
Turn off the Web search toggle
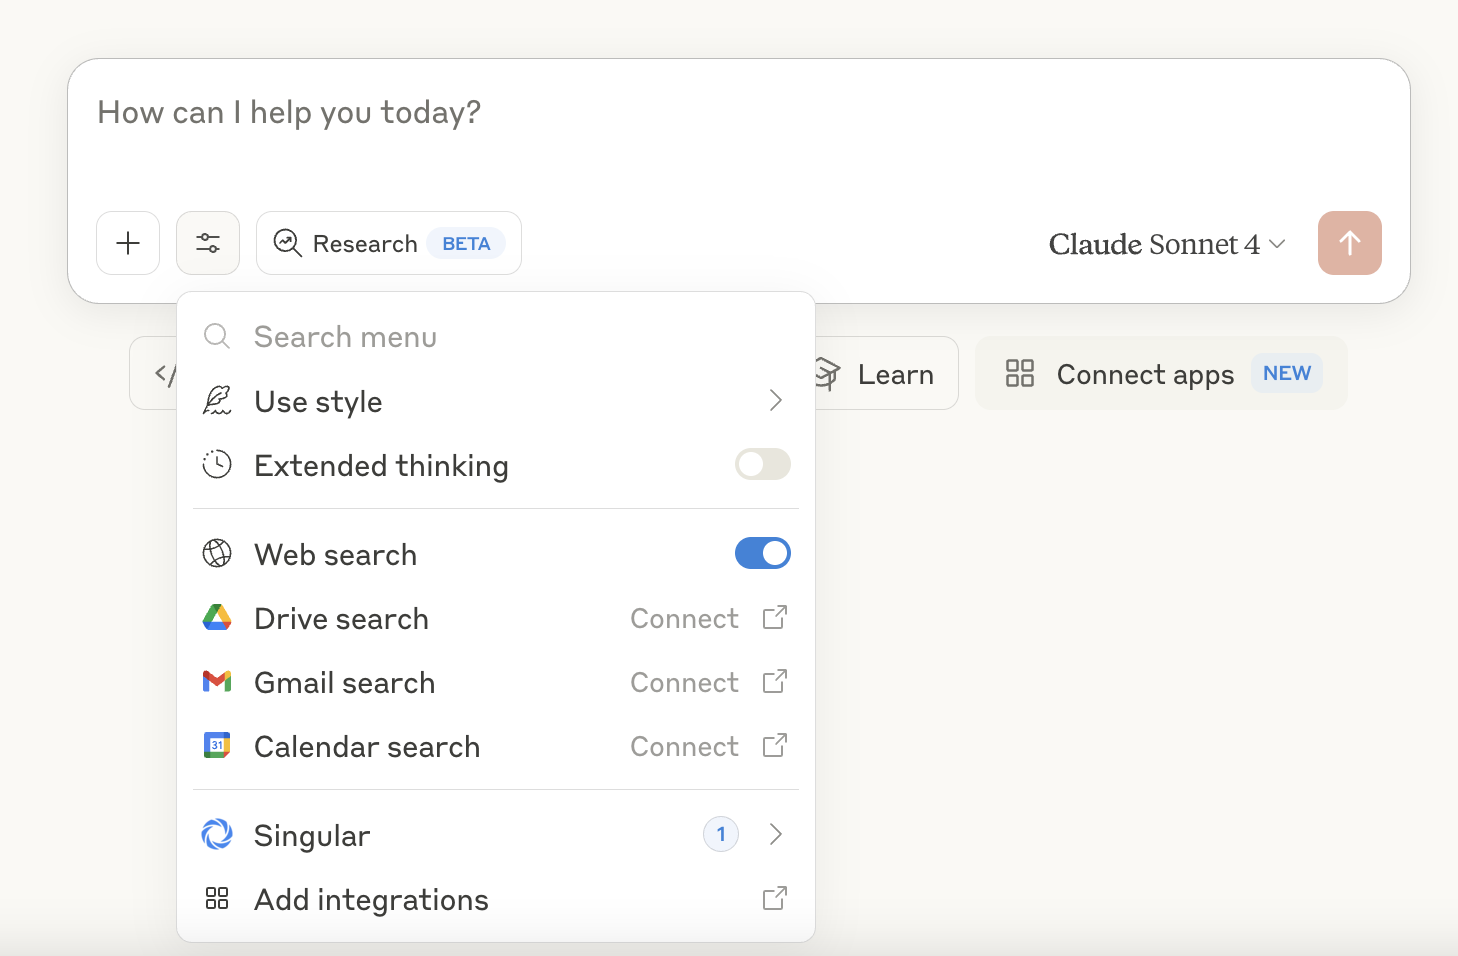point(762,553)
